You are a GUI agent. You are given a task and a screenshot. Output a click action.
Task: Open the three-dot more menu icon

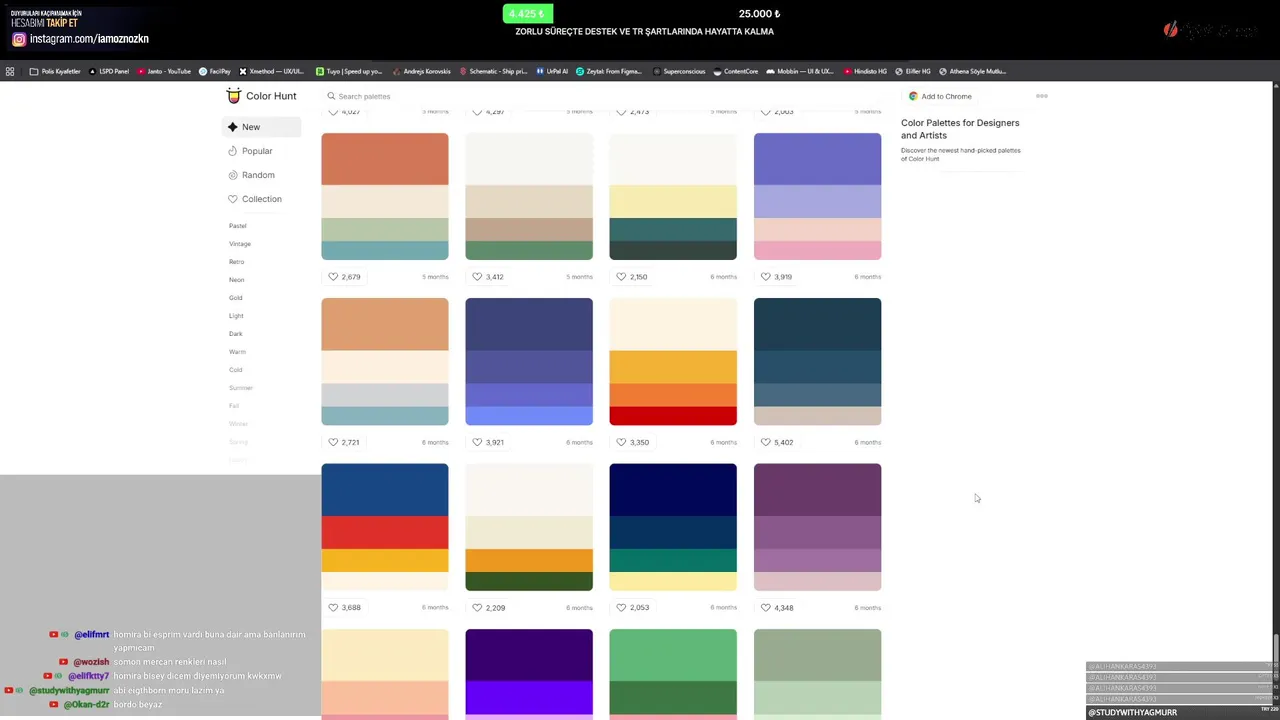point(1042,96)
